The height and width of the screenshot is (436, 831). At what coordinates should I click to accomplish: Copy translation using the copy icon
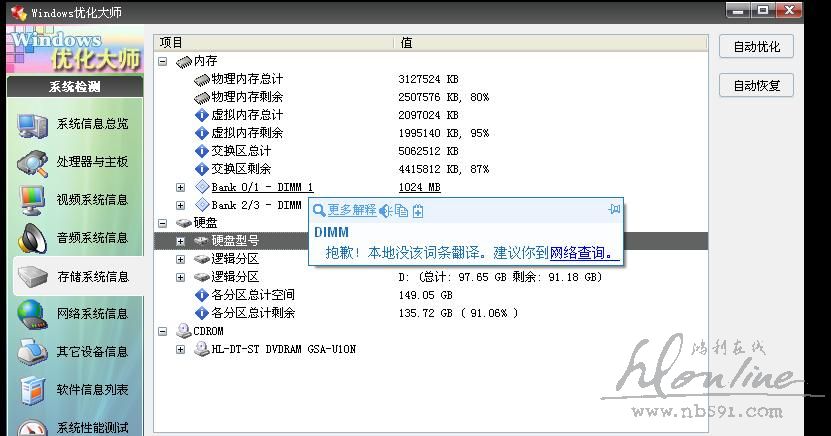[402, 211]
